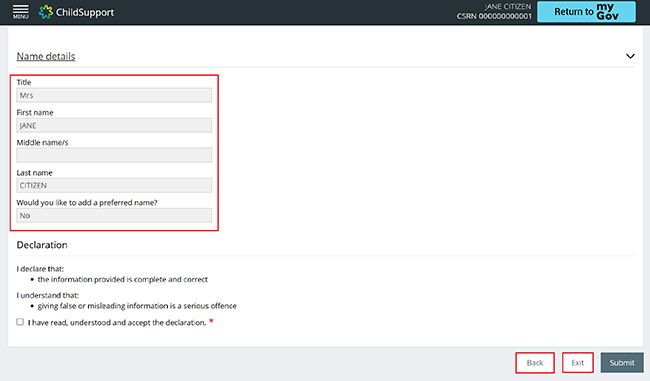Click the JANE CITIZEN user name text
Screen dimensions: 650x381
(x=508, y=7)
